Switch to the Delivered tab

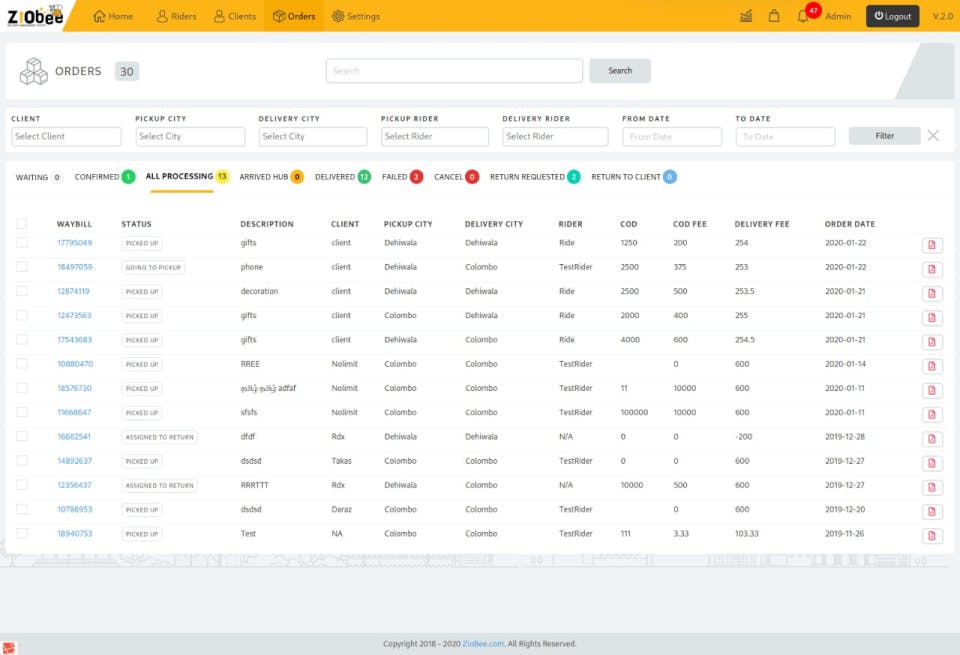pos(342,177)
